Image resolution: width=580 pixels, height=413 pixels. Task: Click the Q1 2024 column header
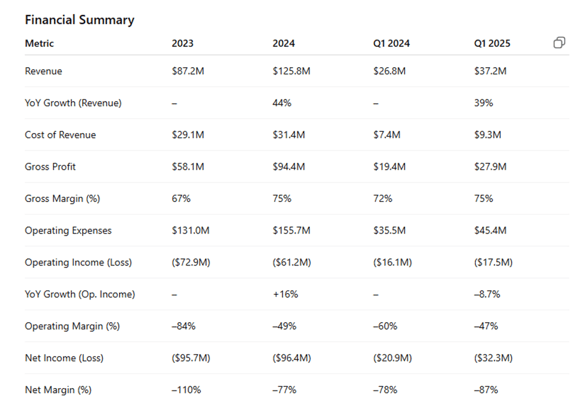[x=391, y=43]
